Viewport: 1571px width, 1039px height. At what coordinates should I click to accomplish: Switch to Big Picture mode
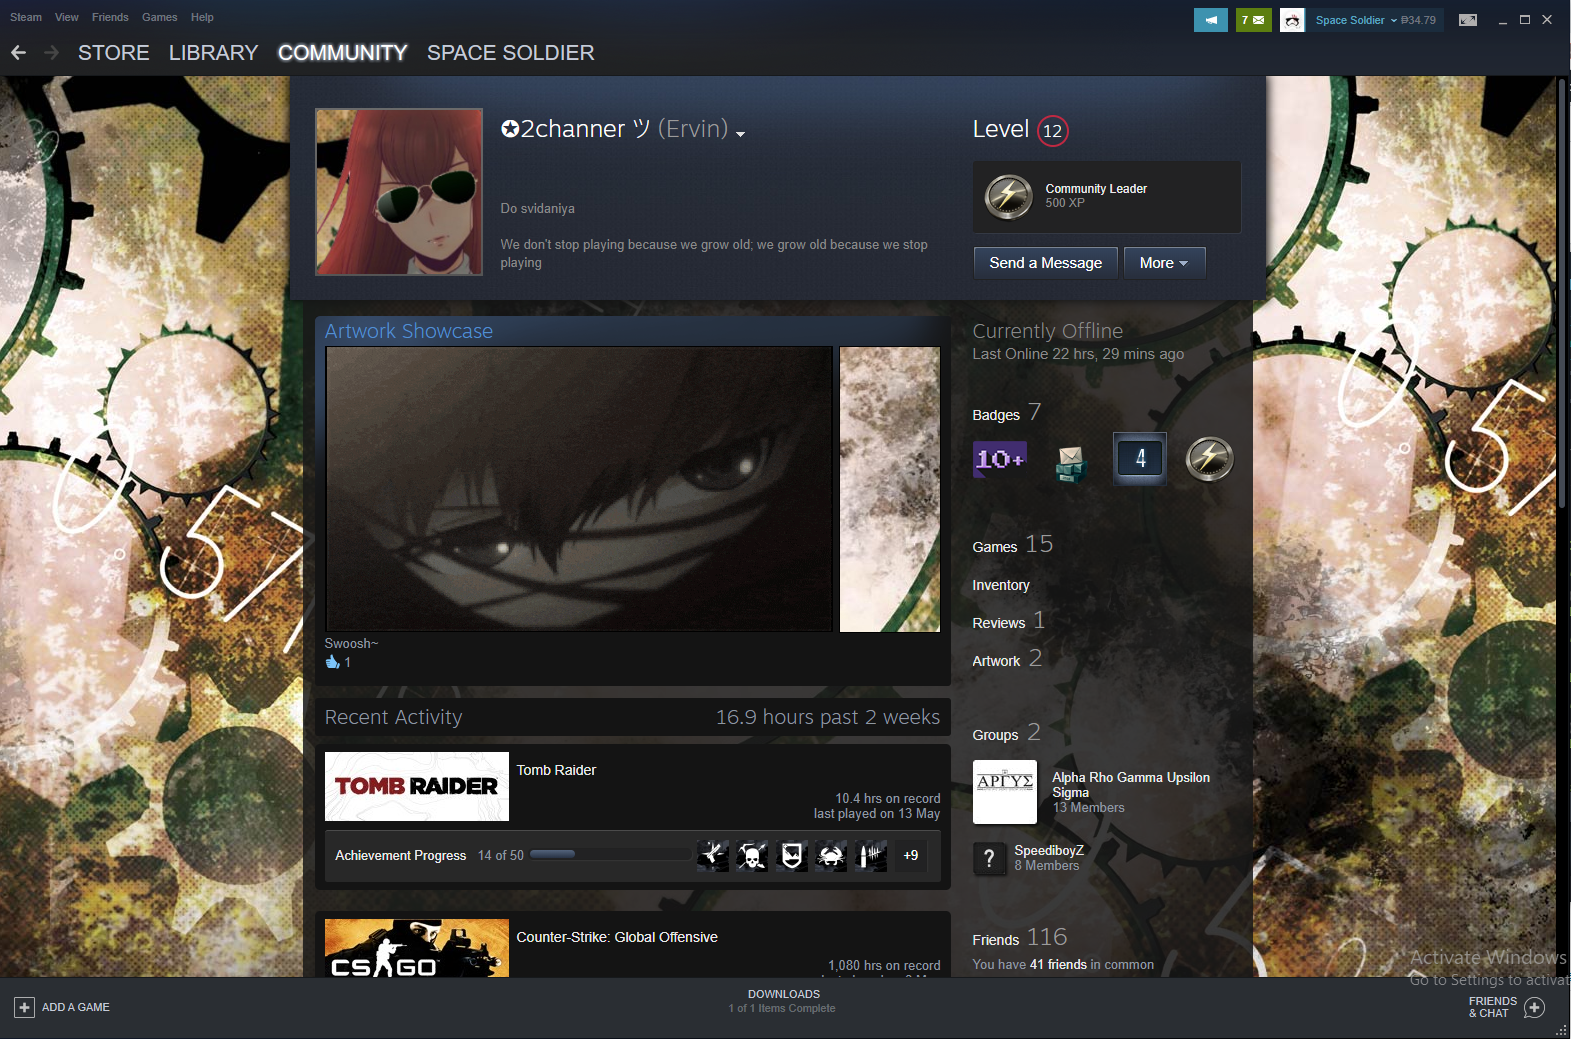(1468, 20)
